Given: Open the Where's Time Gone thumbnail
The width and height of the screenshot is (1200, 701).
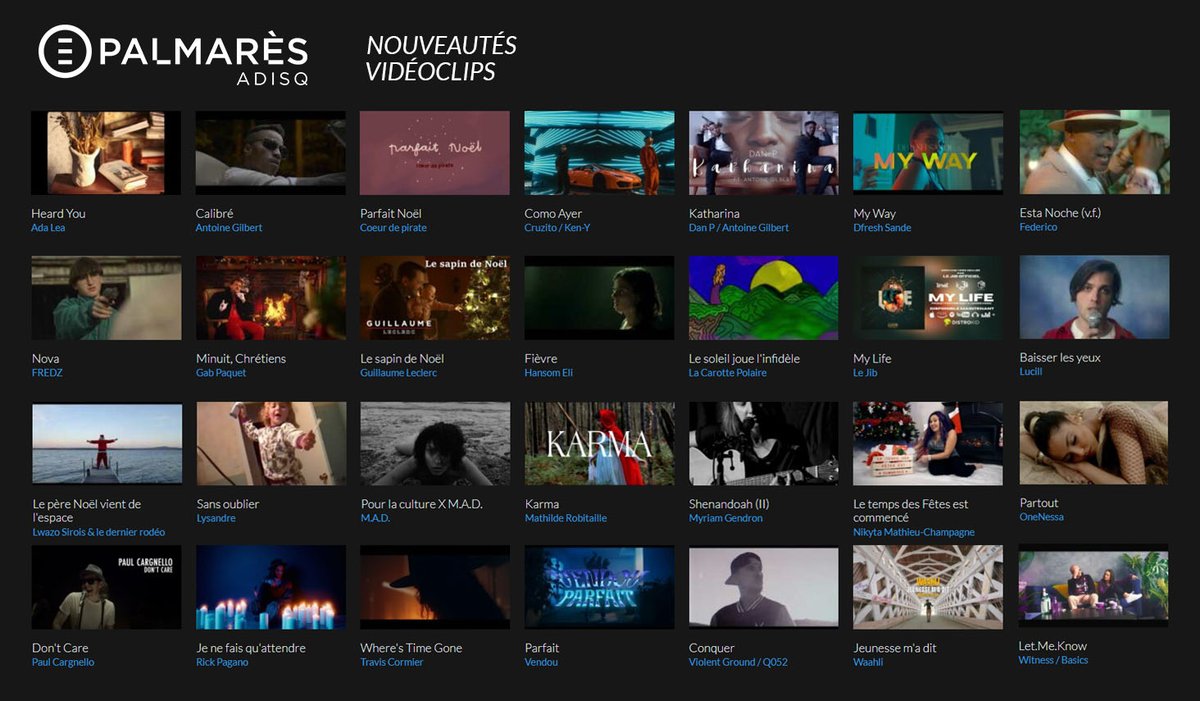Looking at the screenshot, I should coord(435,588).
